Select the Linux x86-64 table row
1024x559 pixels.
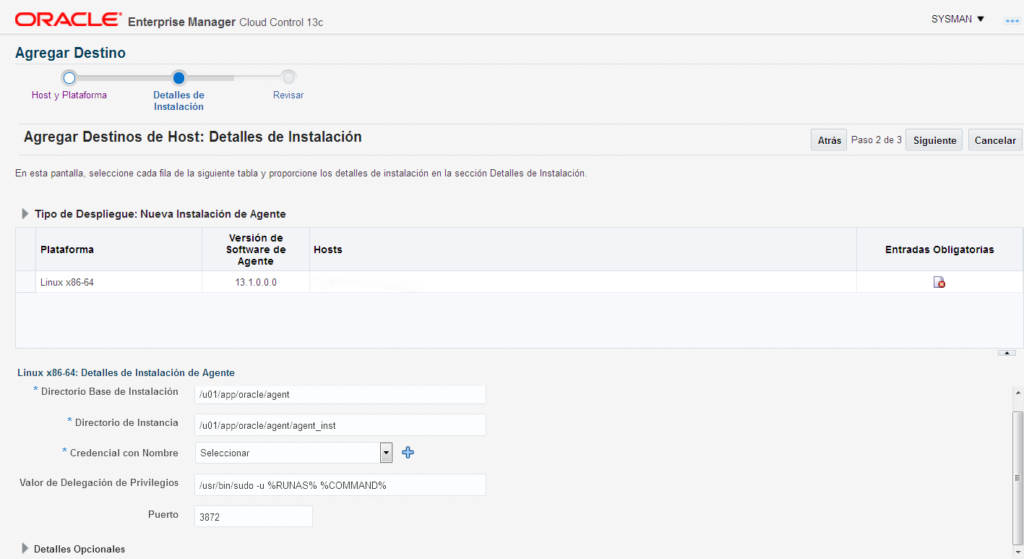coord(519,282)
